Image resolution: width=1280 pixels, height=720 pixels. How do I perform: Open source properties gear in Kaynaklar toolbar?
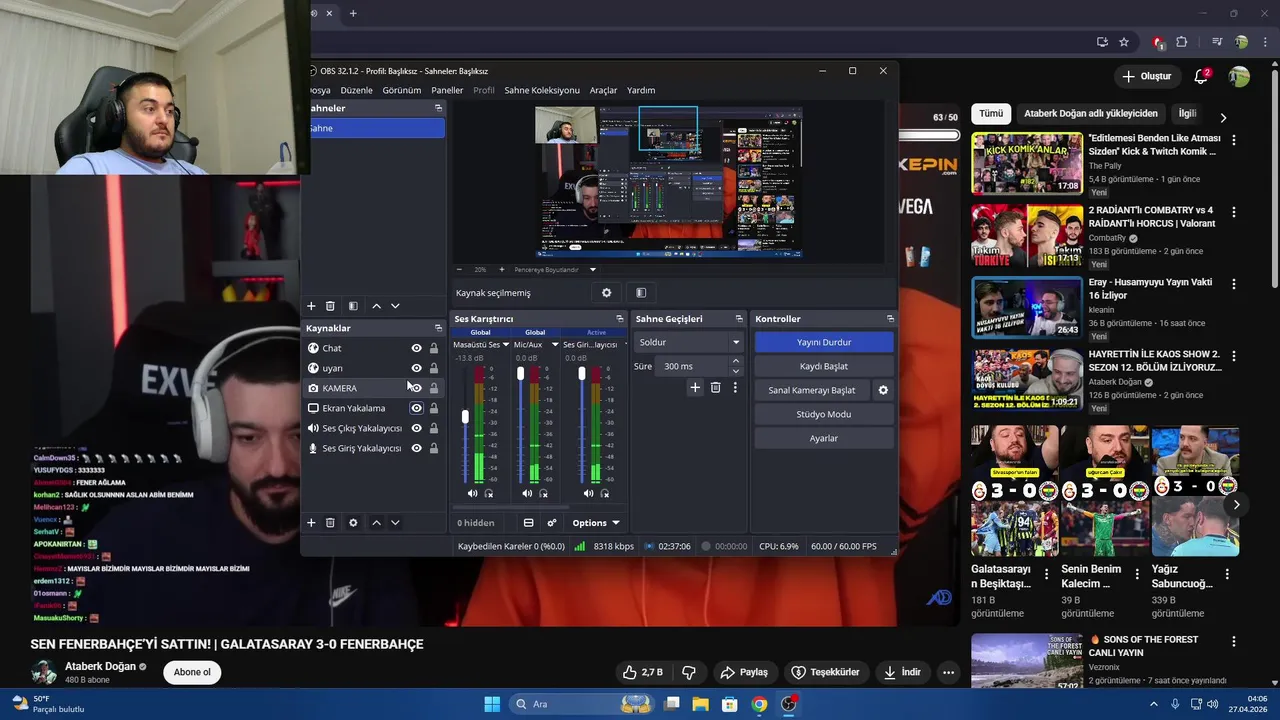click(353, 522)
